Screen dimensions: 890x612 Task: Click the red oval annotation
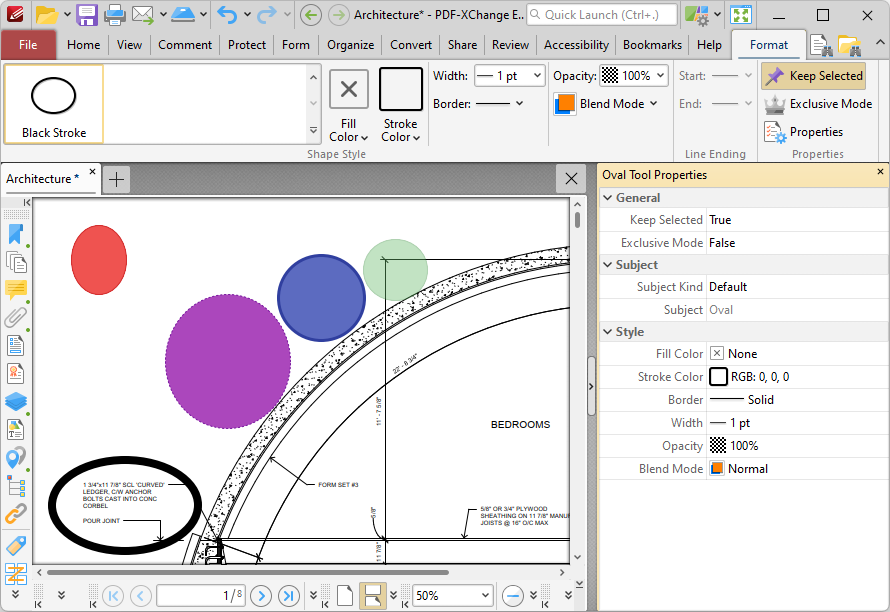99,260
